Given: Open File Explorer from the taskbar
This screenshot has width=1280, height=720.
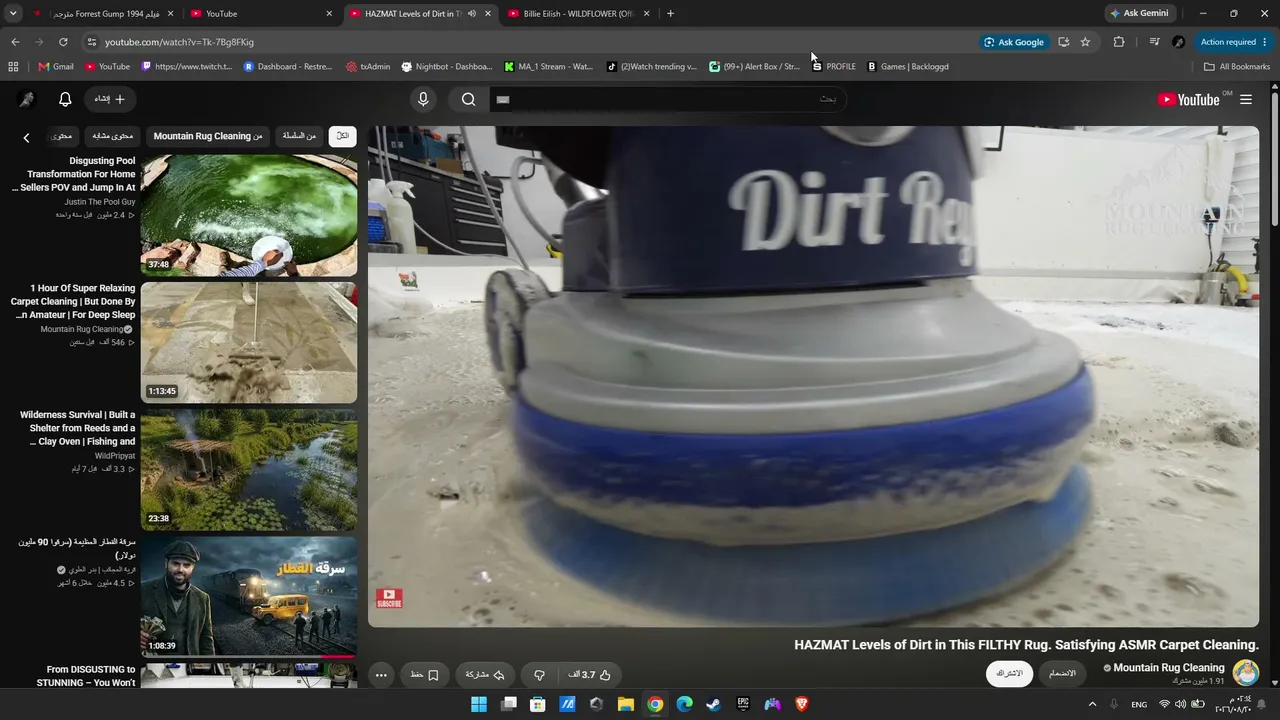Looking at the screenshot, I should point(625,704).
